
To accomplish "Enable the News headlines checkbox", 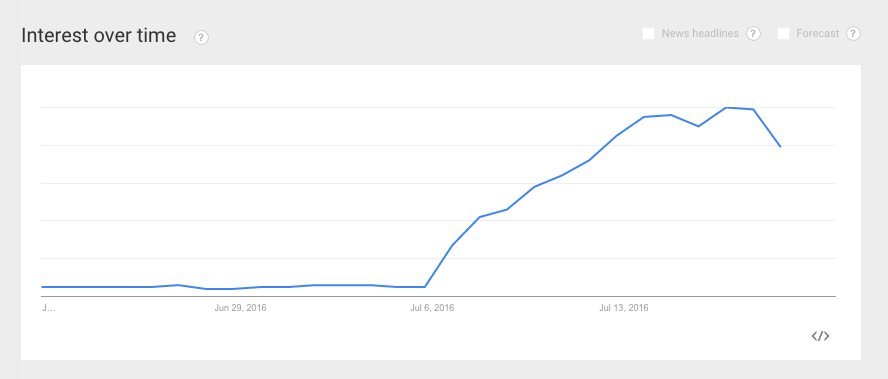I will (648, 33).
